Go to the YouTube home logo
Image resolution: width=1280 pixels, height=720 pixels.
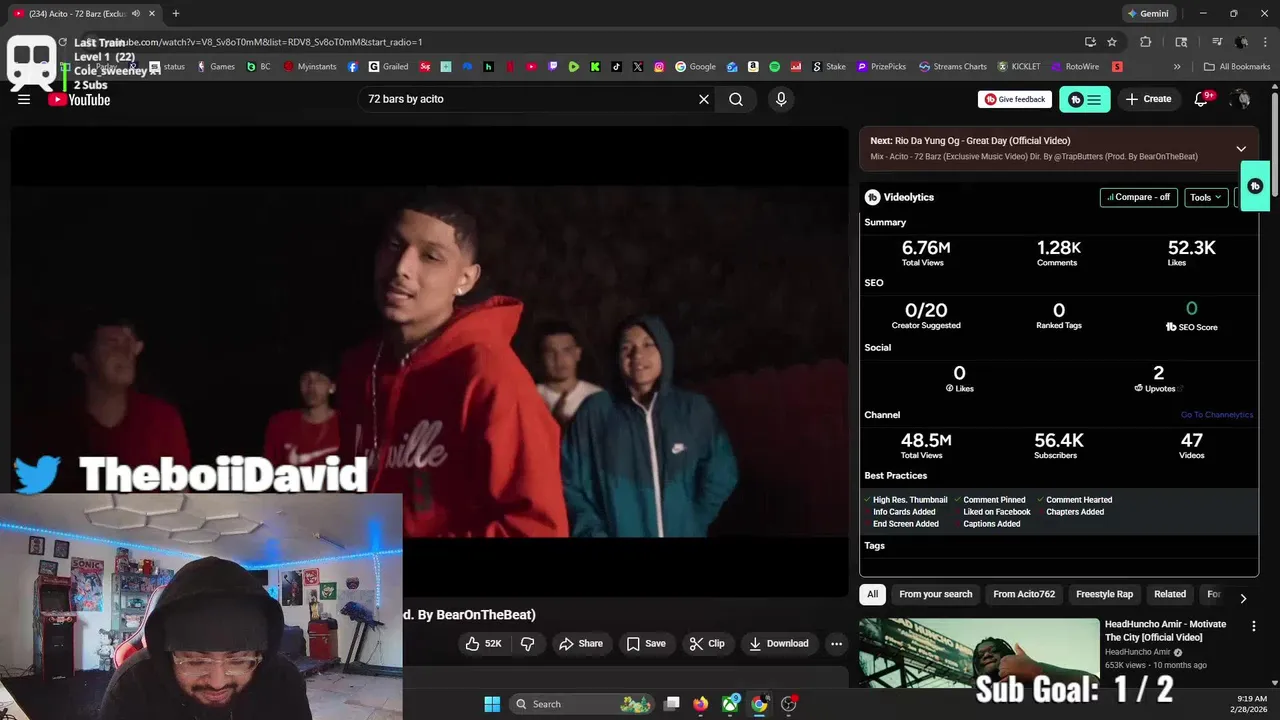coord(80,99)
